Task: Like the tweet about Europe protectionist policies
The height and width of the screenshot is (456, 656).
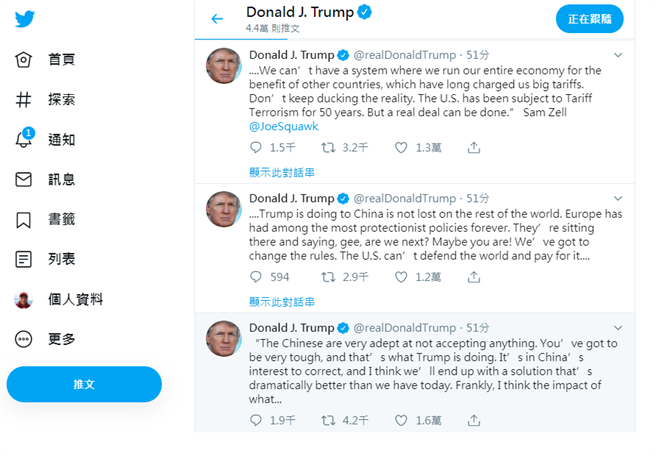Action: point(401,277)
